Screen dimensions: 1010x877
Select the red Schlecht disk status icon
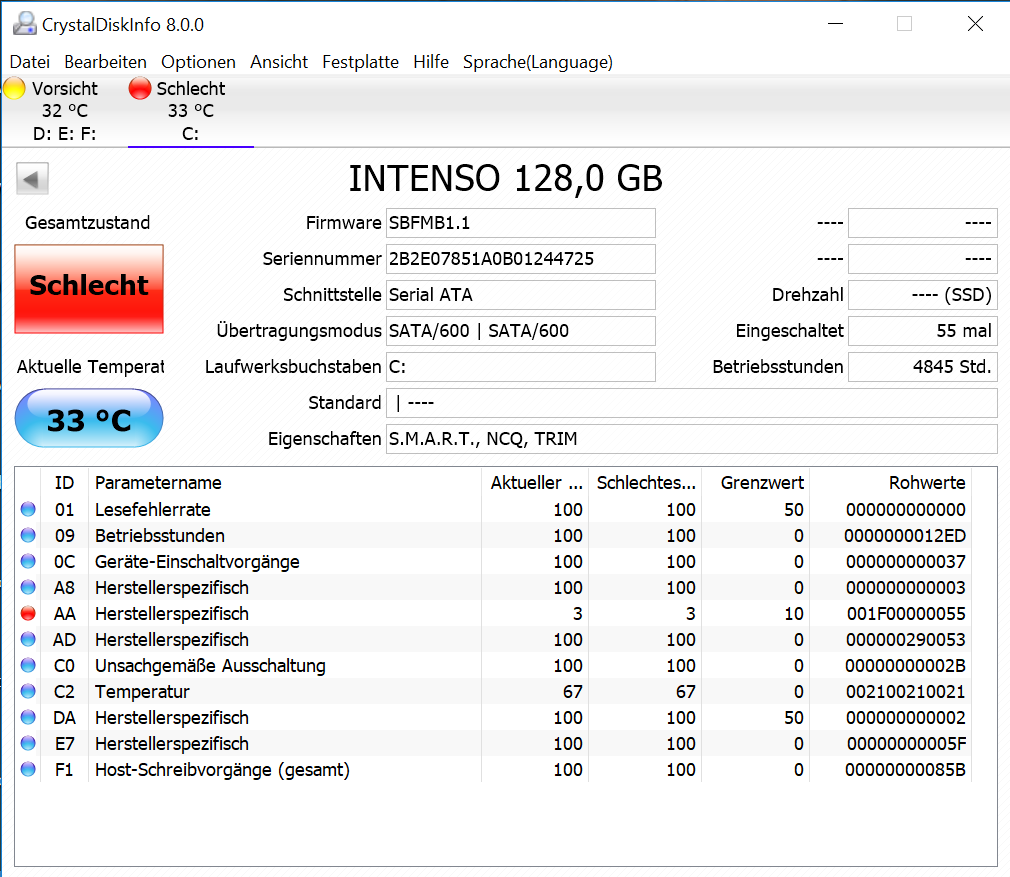click(x=140, y=88)
